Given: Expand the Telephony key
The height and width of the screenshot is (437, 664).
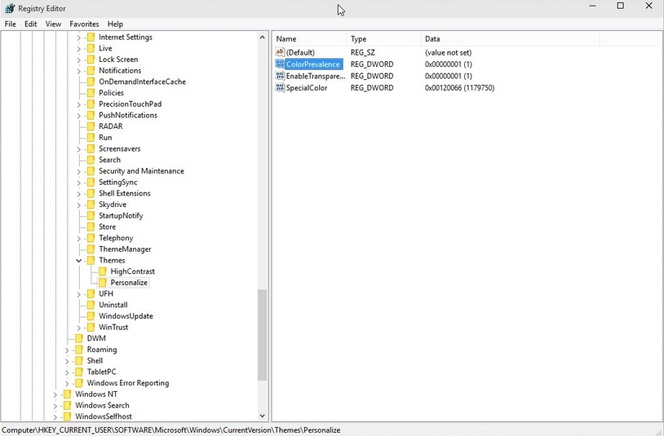Looking at the screenshot, I should coord(79,238).
